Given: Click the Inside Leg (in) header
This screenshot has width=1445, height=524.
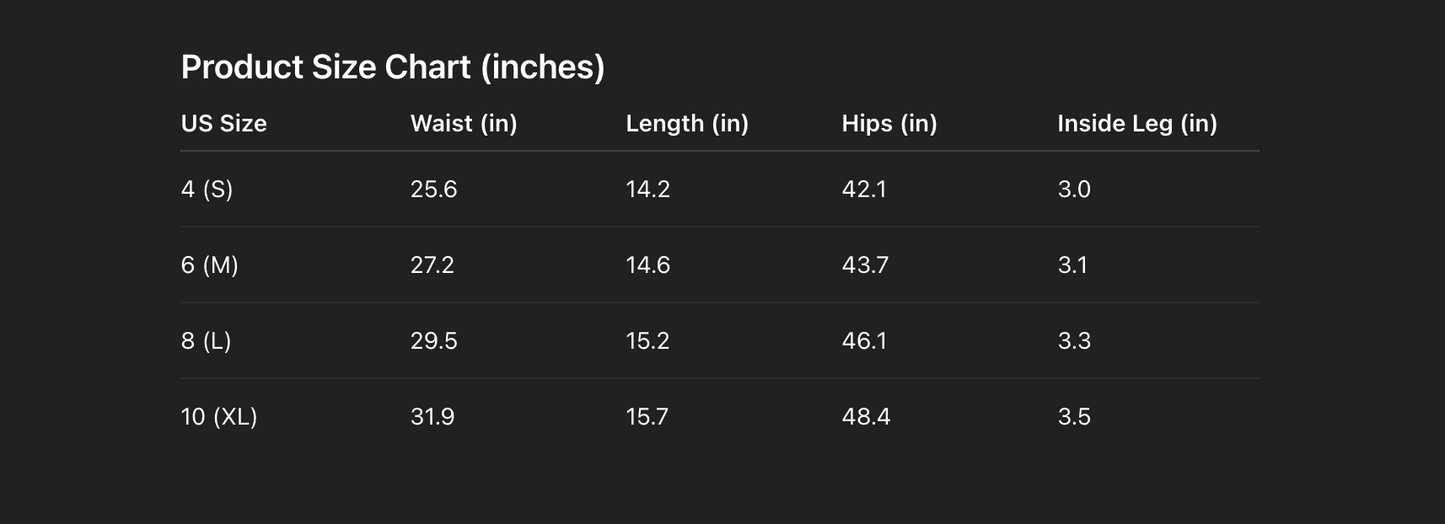Looking at the screenshot, I should tap(1137, 124).
